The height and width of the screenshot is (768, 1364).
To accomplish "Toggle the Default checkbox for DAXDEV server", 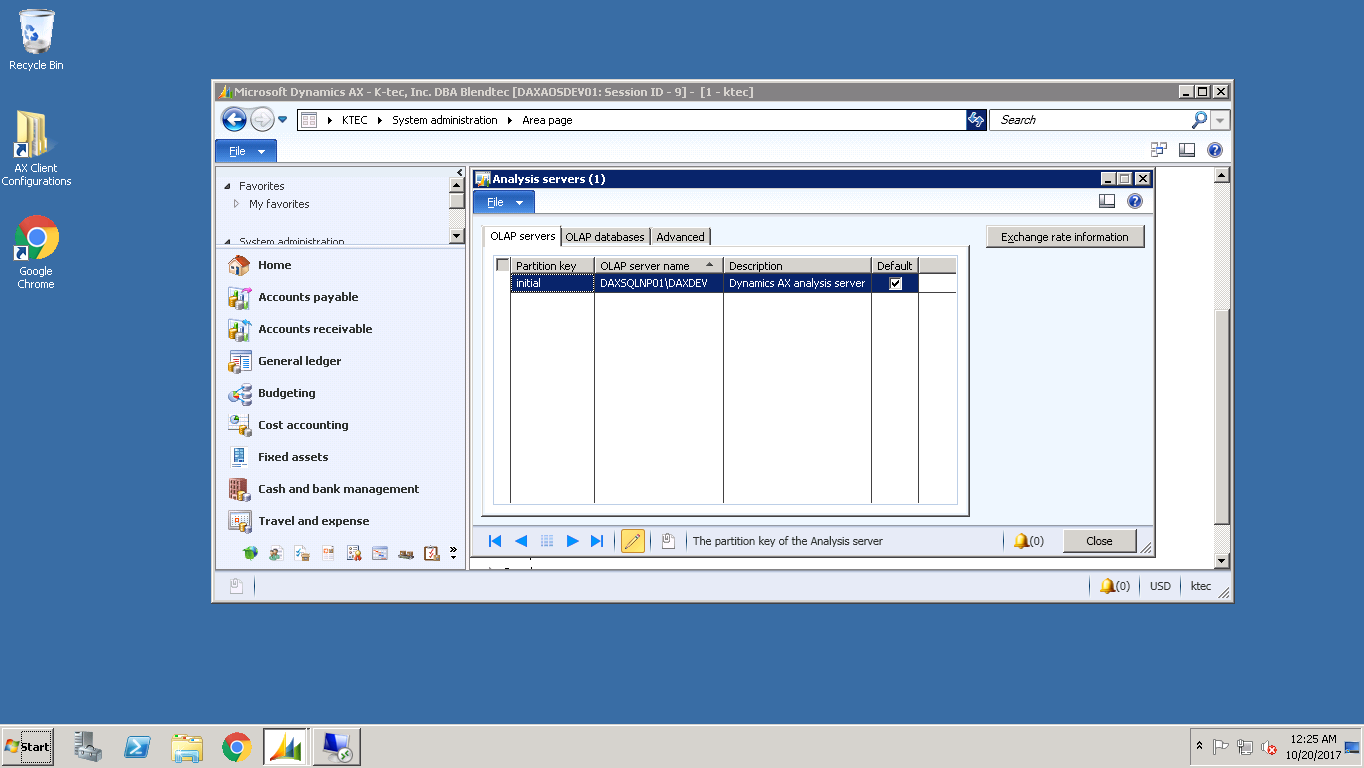I will 896,283.
